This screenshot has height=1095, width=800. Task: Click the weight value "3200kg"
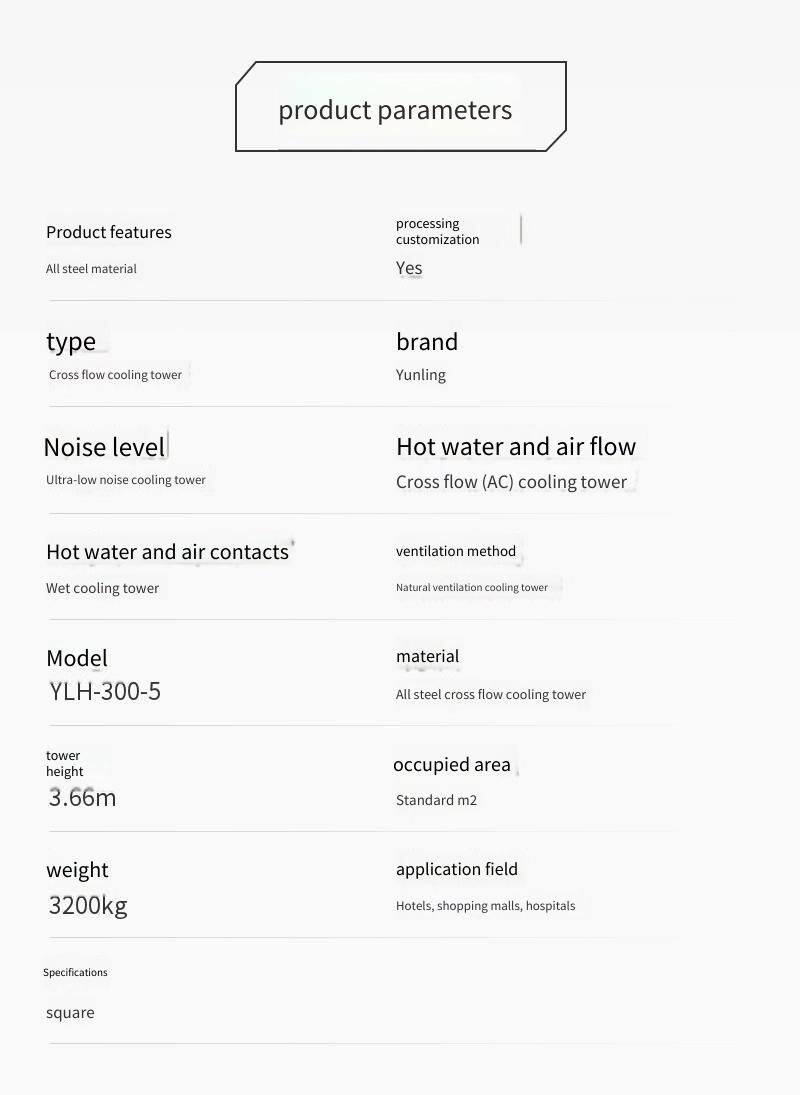[88, 906]
